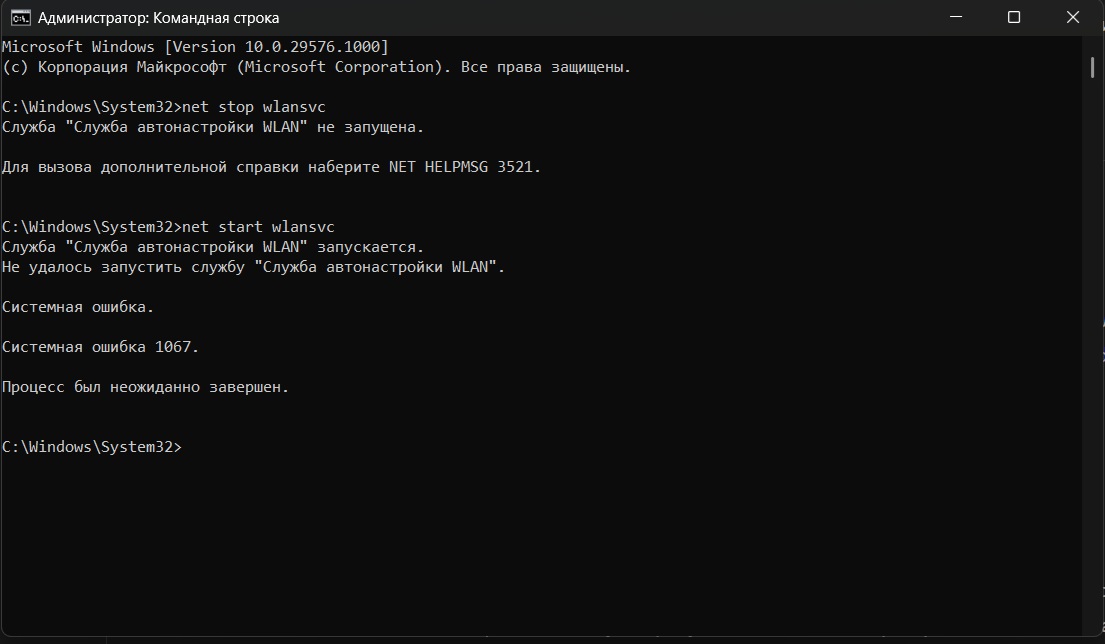Minimize the Командная строка window
This screenshot has width=1105, height=644.
[x=956, y=17]
